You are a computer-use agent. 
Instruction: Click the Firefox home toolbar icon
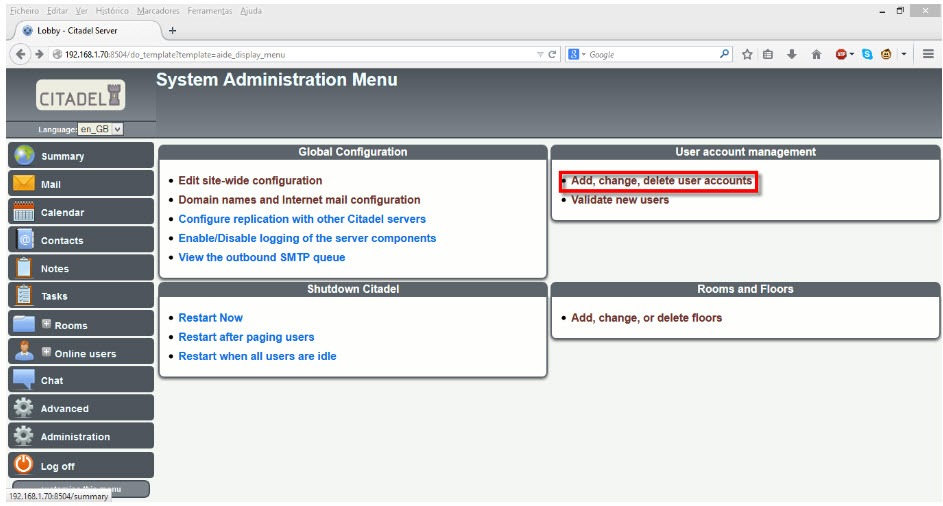pyautogui.click(x=816, y=54)
